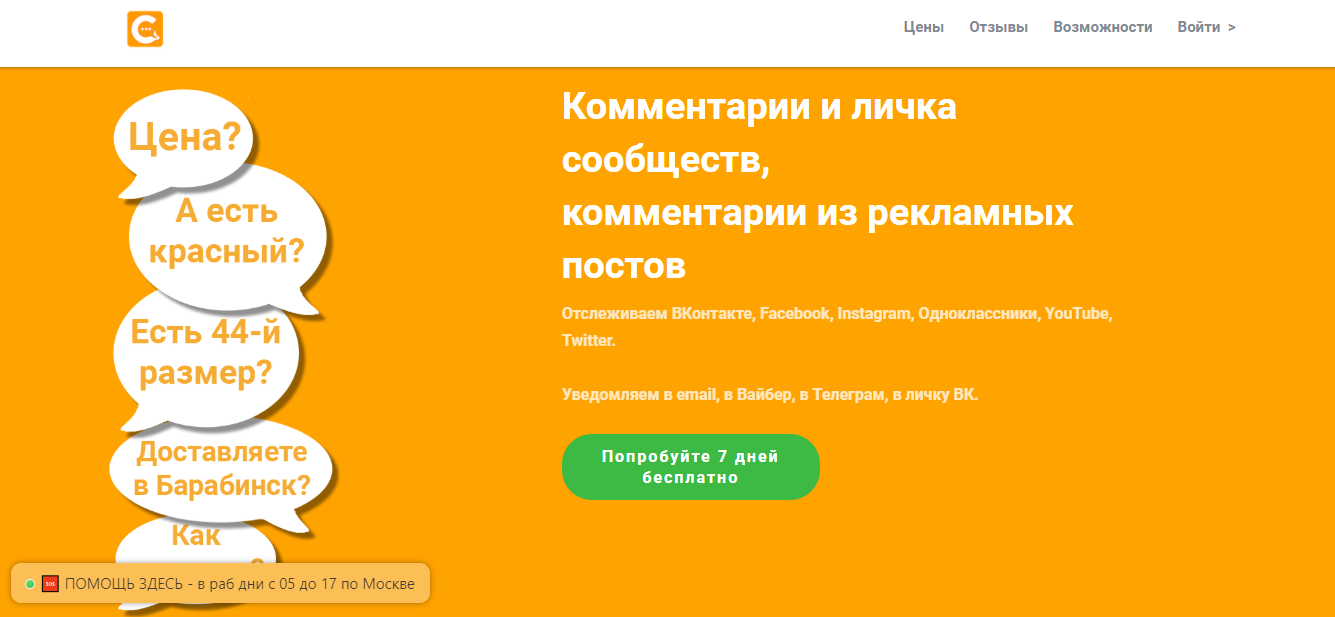Open the Цены menu item
Screen dimensions: 1335x617
(x=923, y=27)
